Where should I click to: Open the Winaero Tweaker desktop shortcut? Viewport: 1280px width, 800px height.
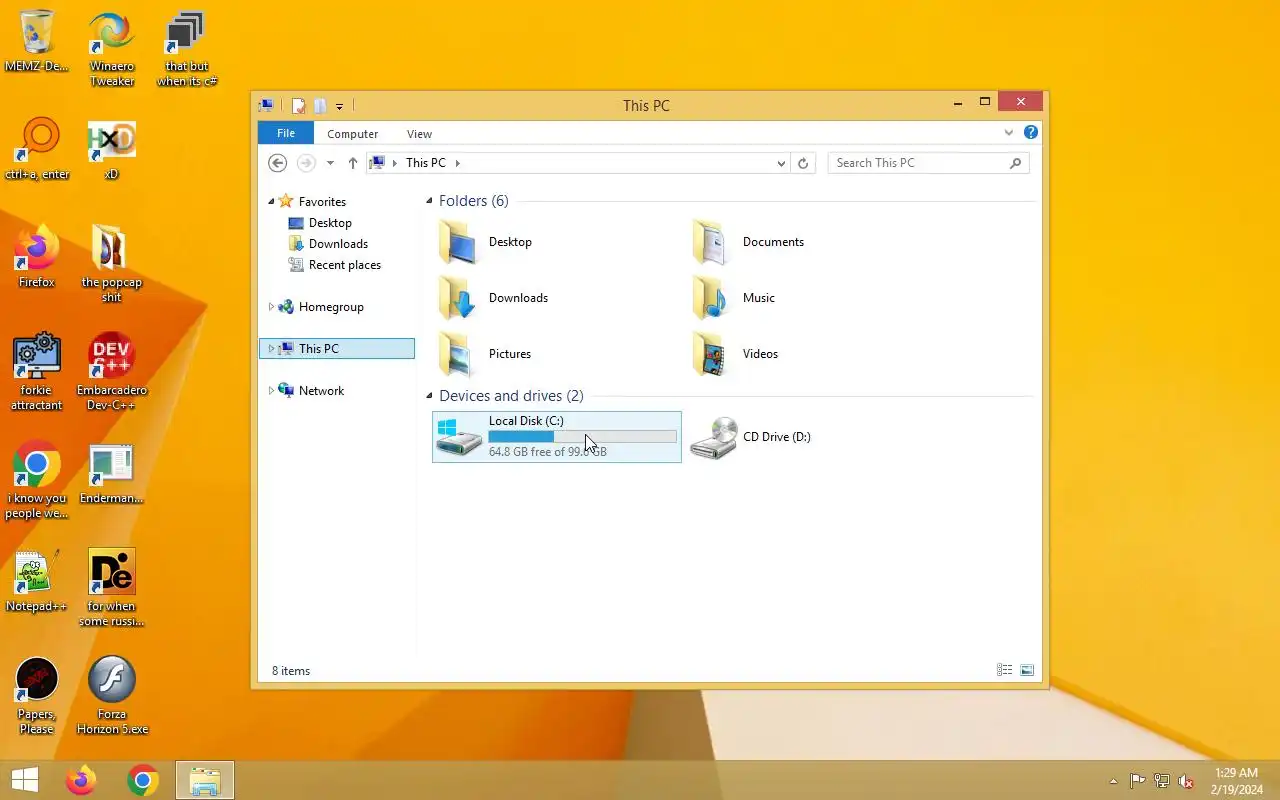(x=112, y=49)
